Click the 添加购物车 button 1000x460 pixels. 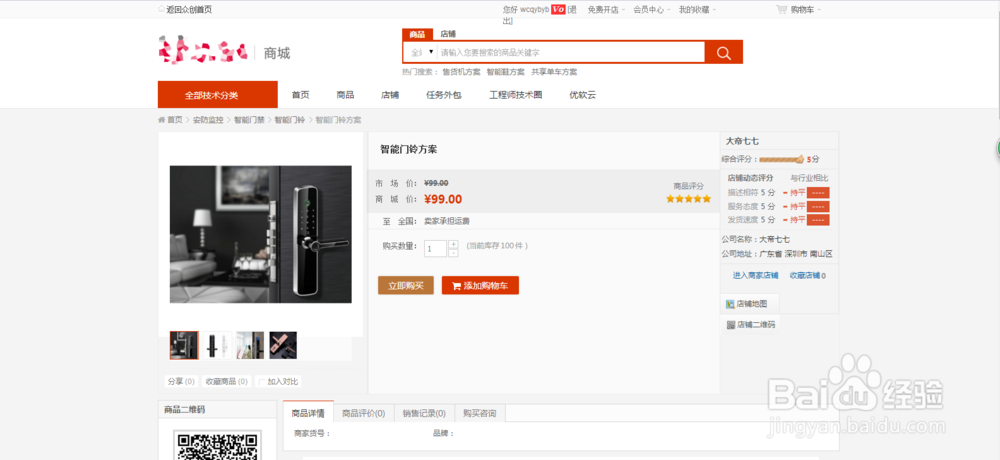[480, 285]
